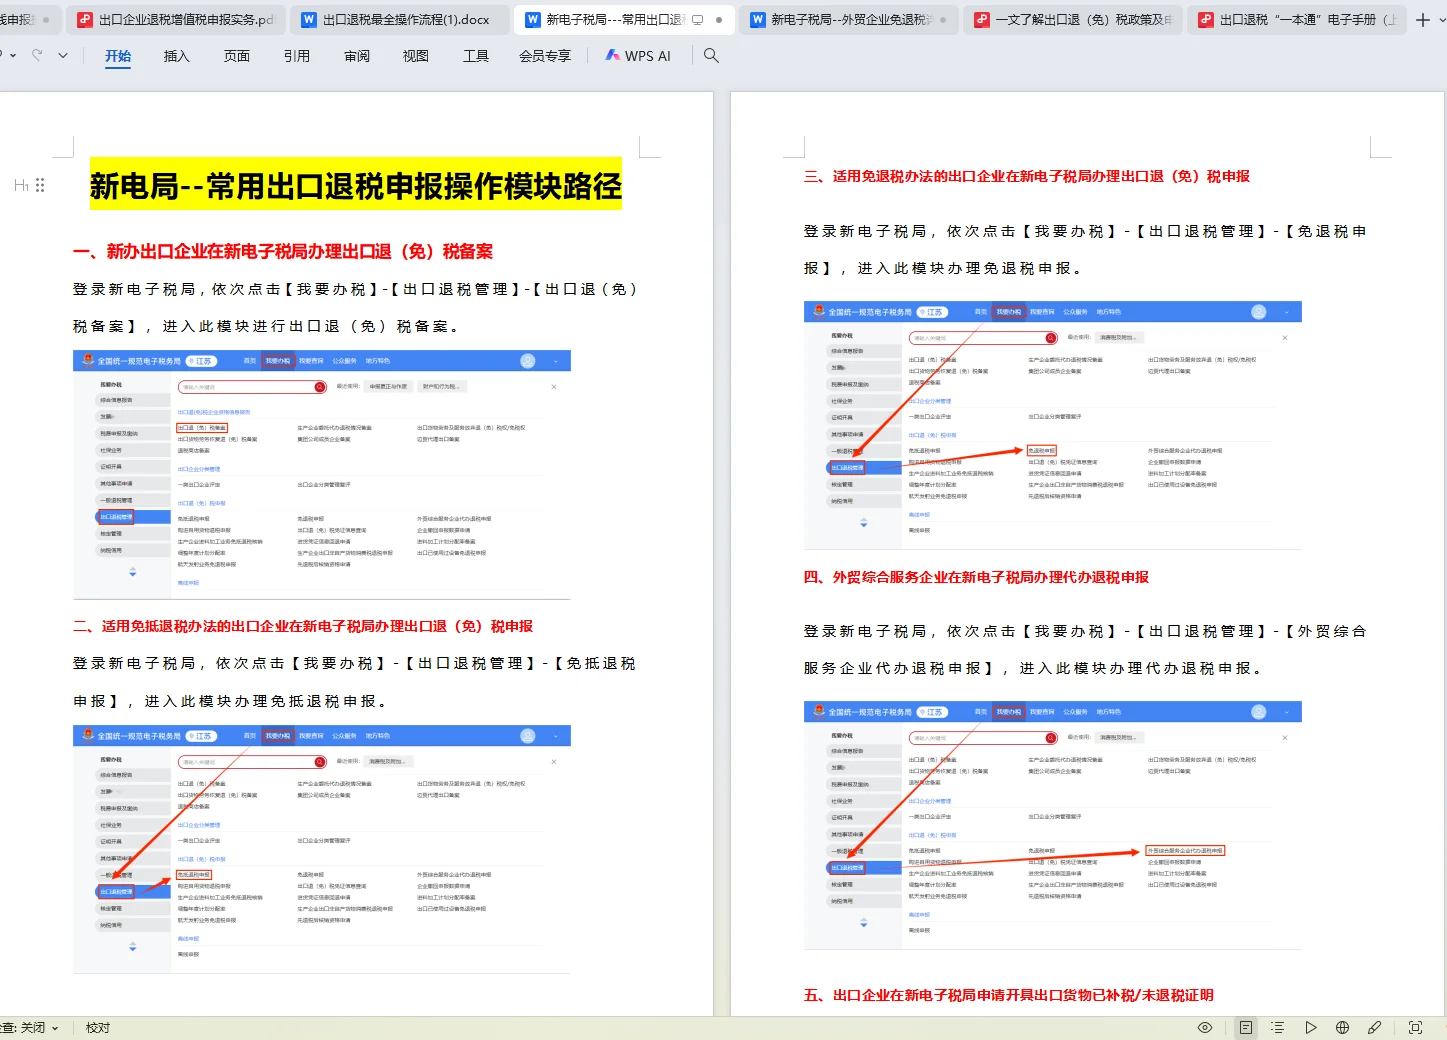
Task: Start read-aloud via play icon in status bar
Action: click(1311, 1027)
